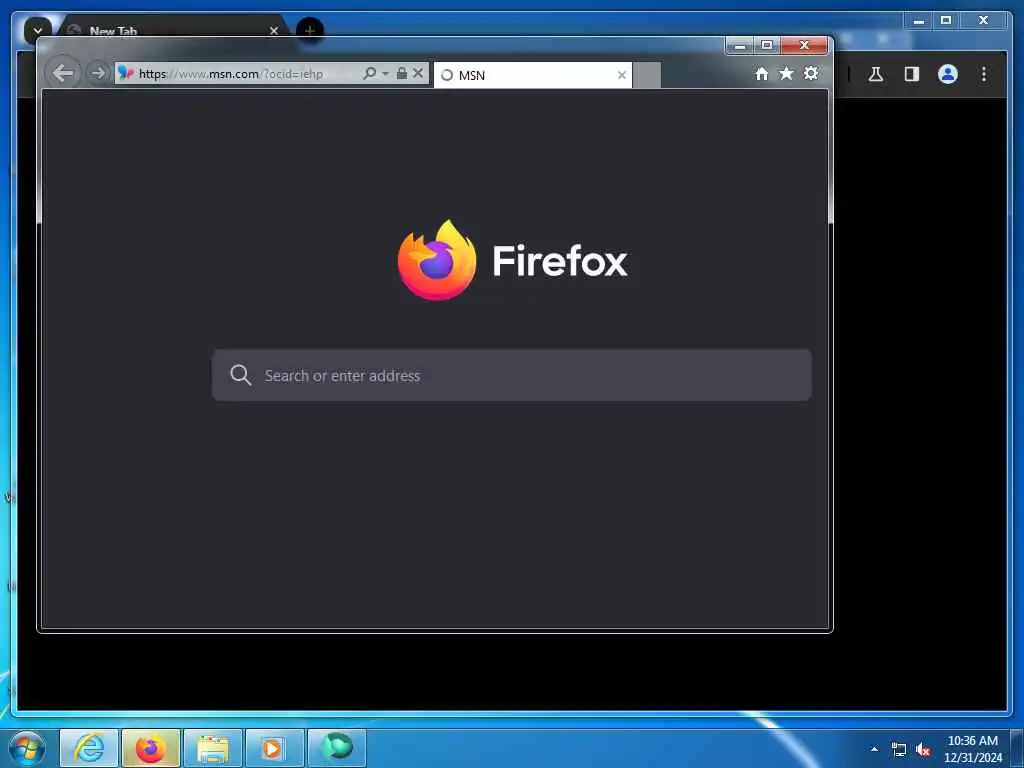This screenshot has width=1024, height=768.
Task: Open the Tools gear menu
Action: 811,73
